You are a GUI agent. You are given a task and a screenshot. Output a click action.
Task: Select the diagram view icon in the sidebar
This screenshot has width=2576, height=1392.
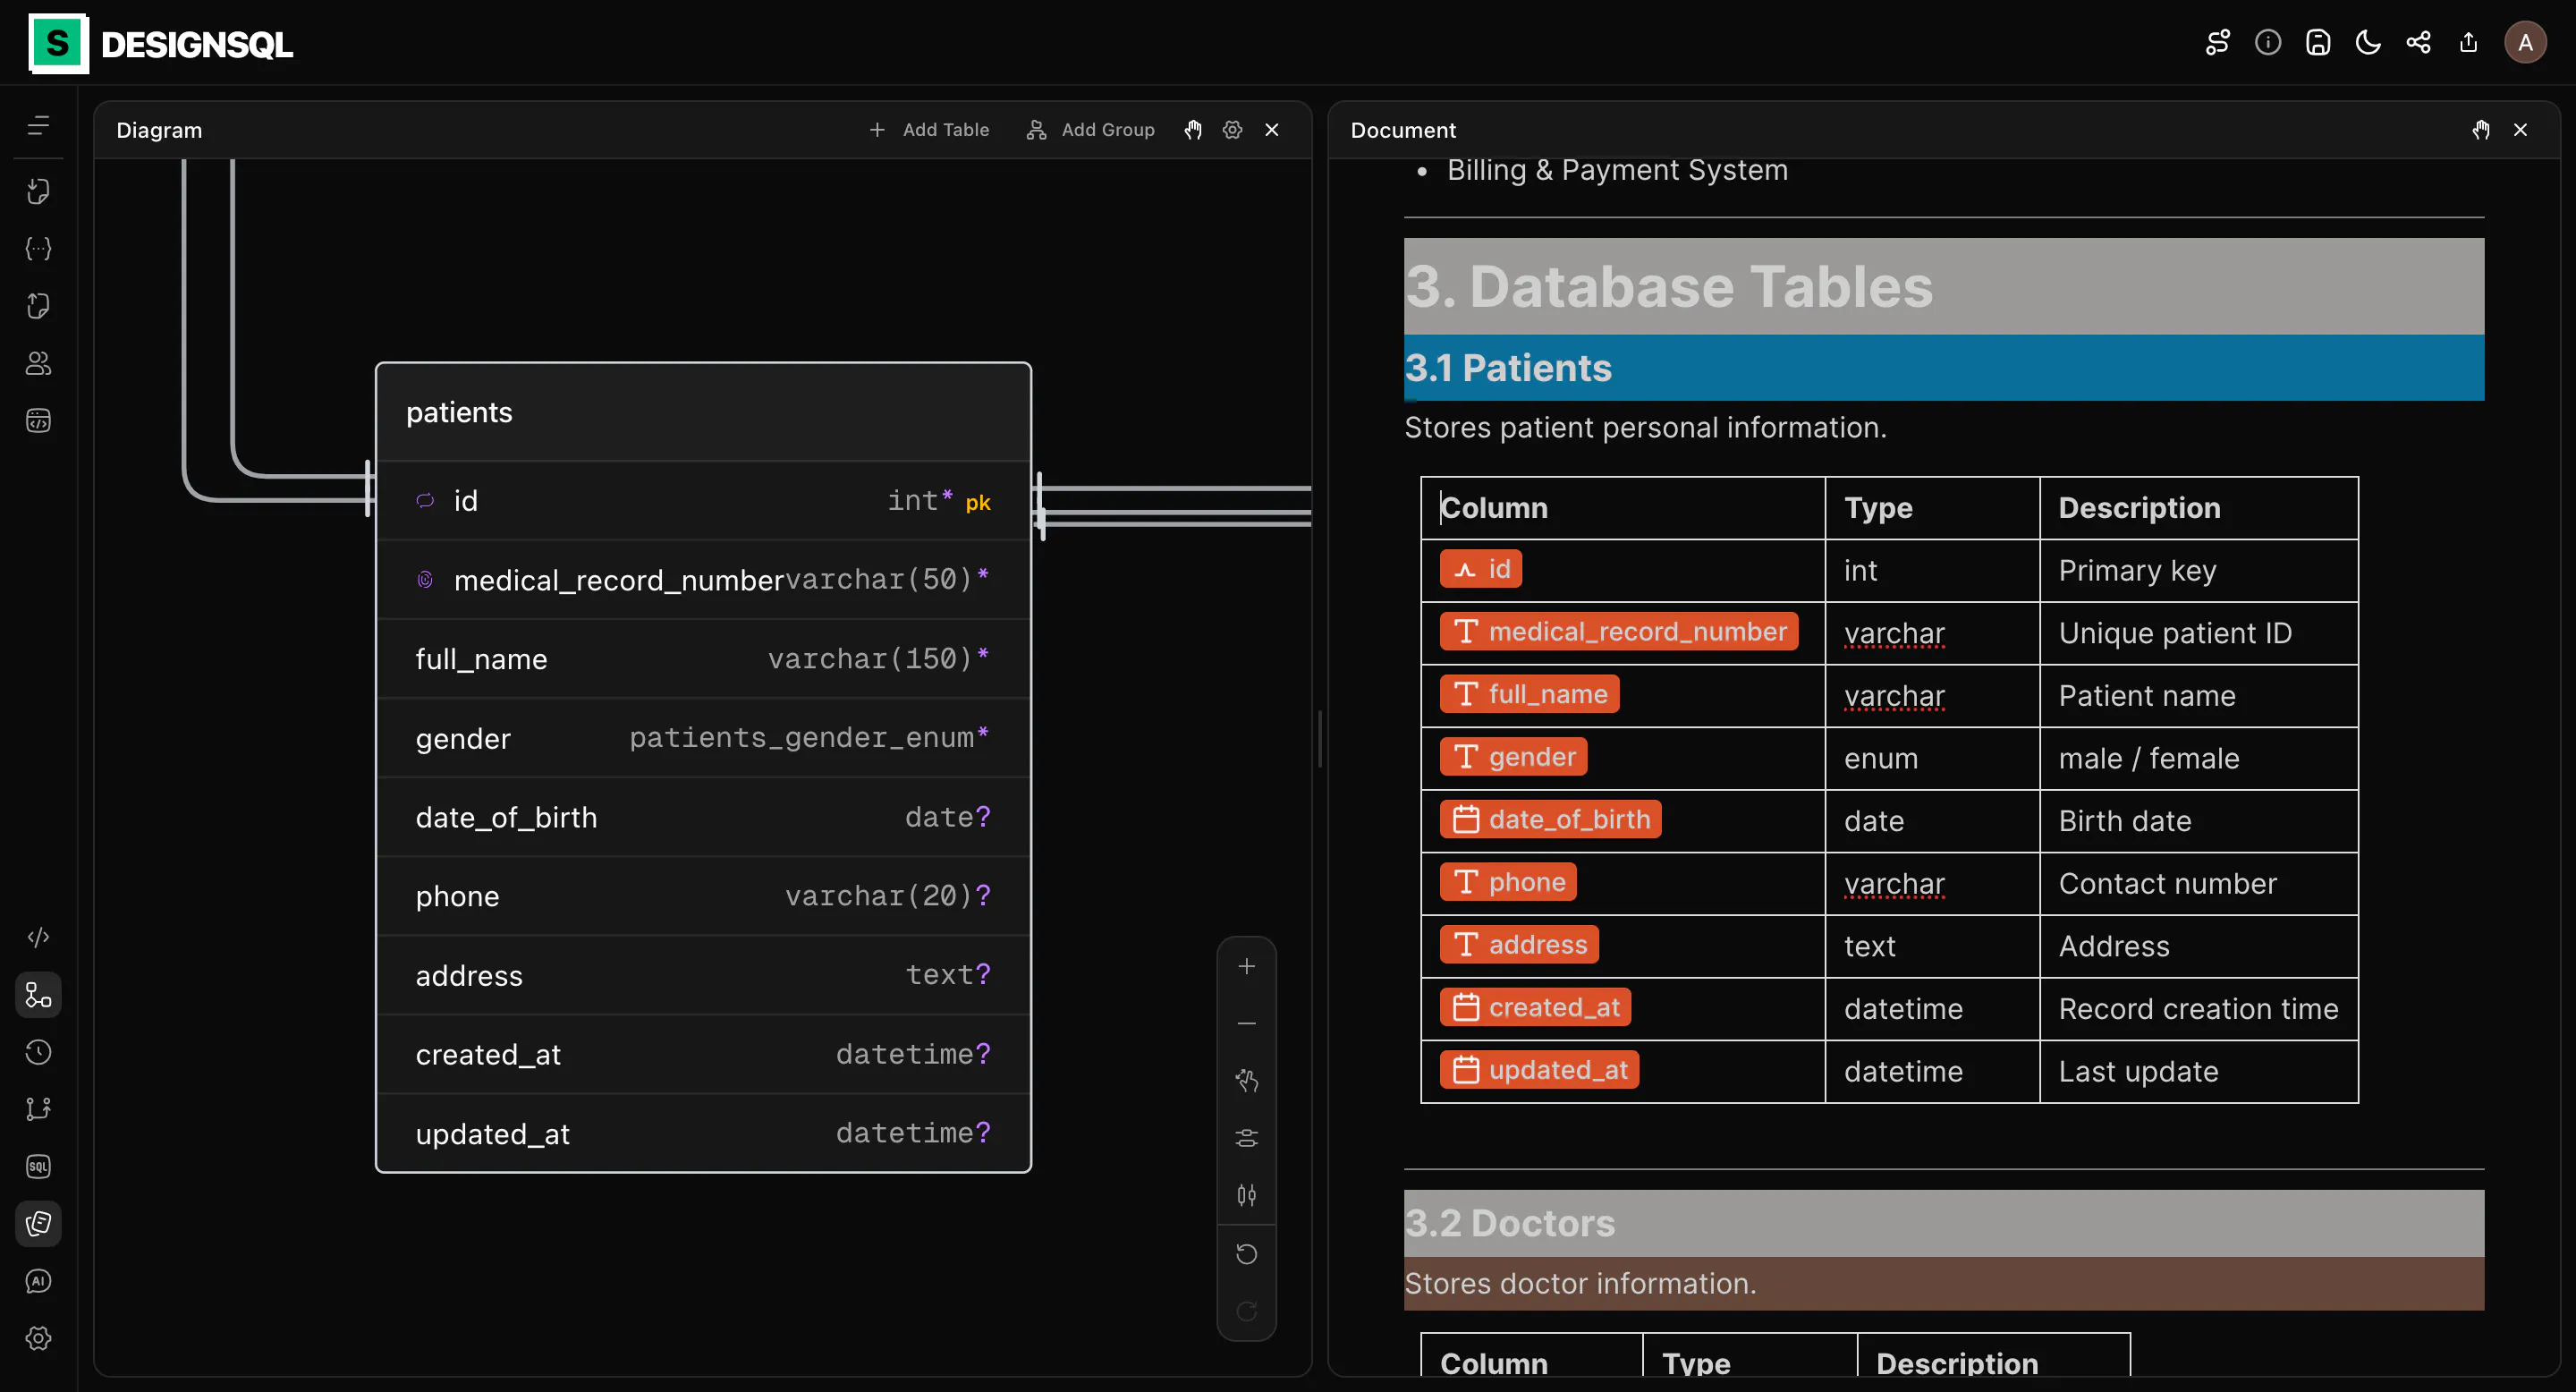38,995
